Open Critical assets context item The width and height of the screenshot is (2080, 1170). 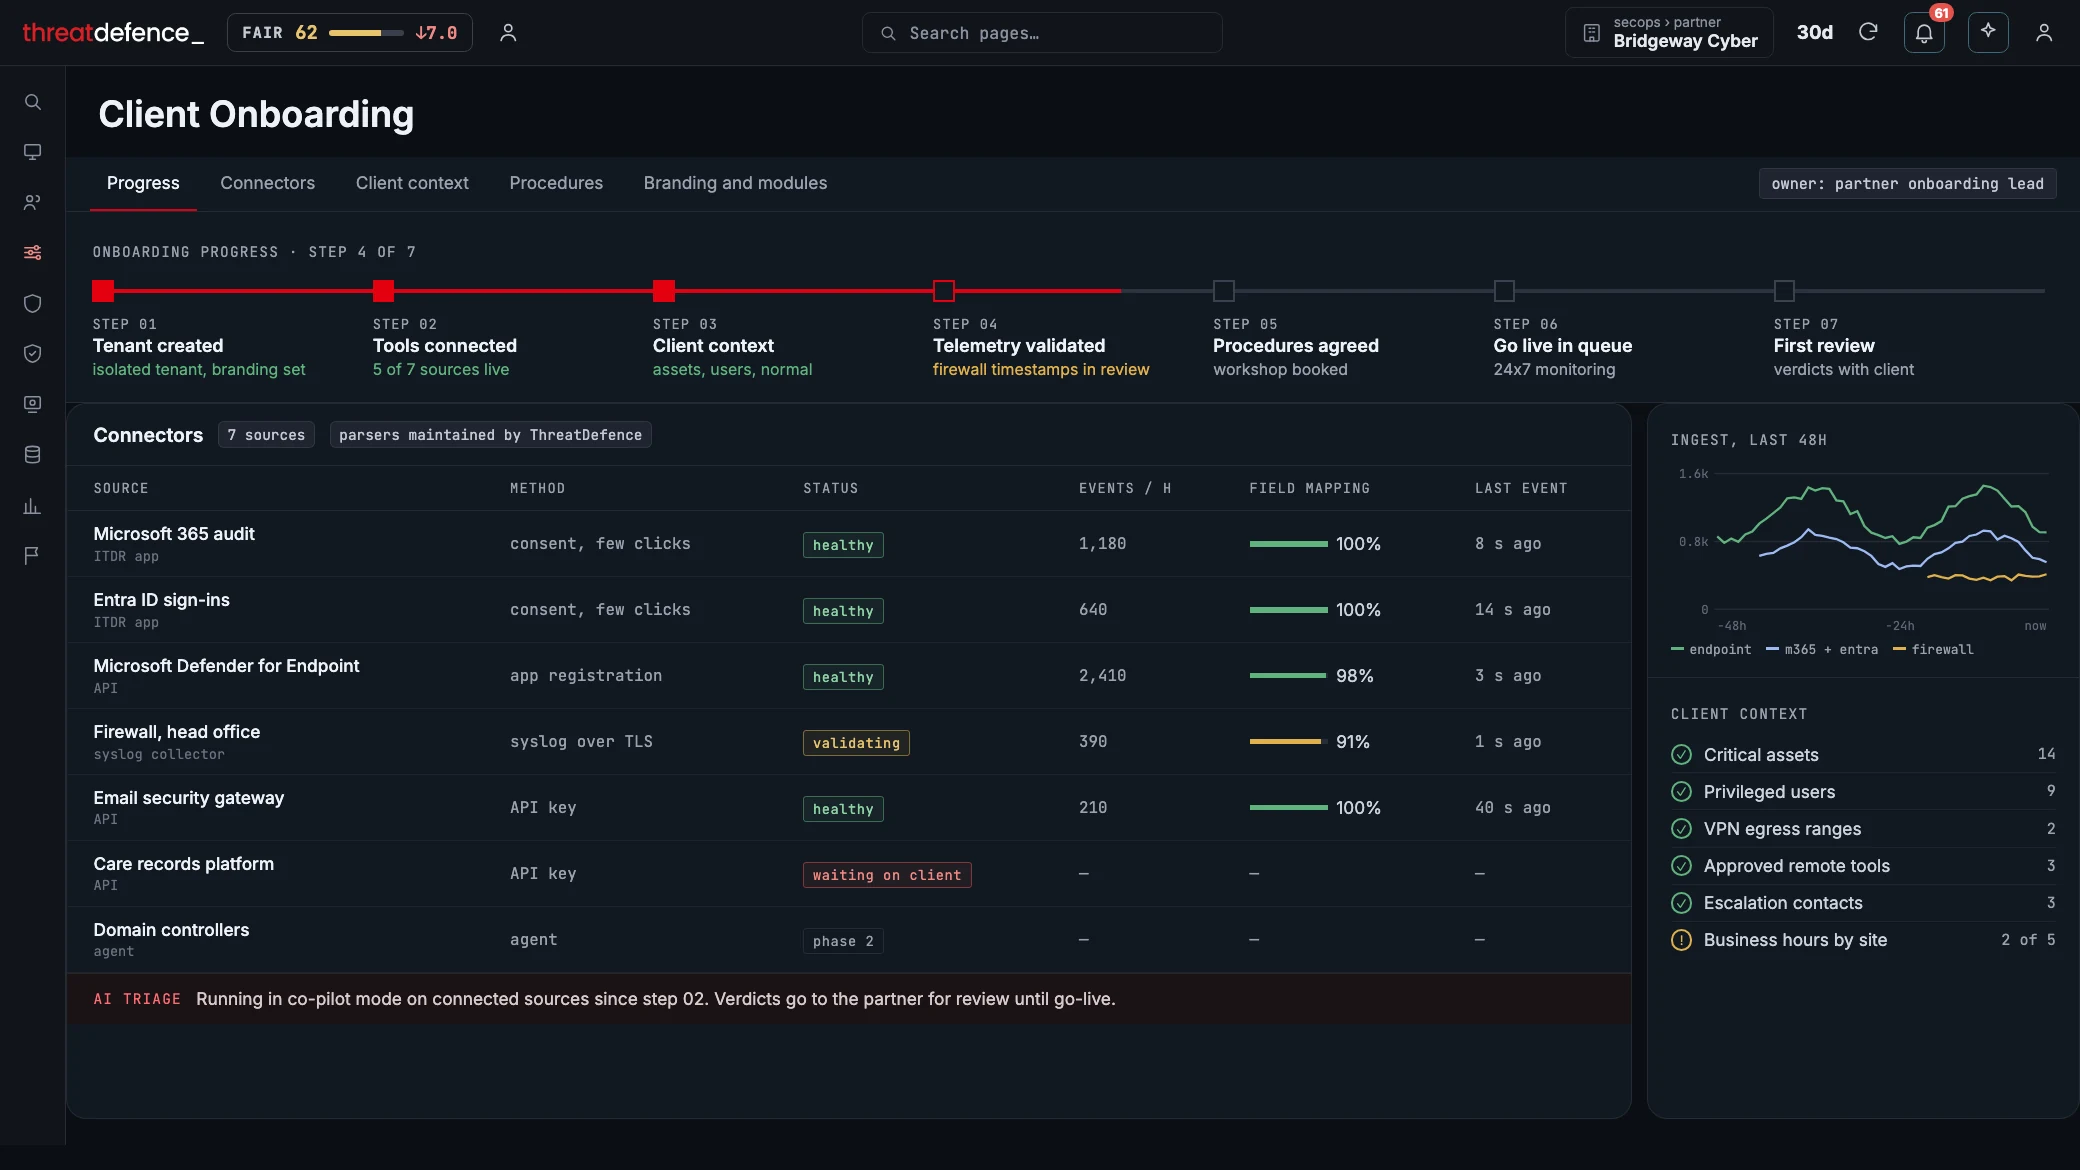tap(1863, 754)
